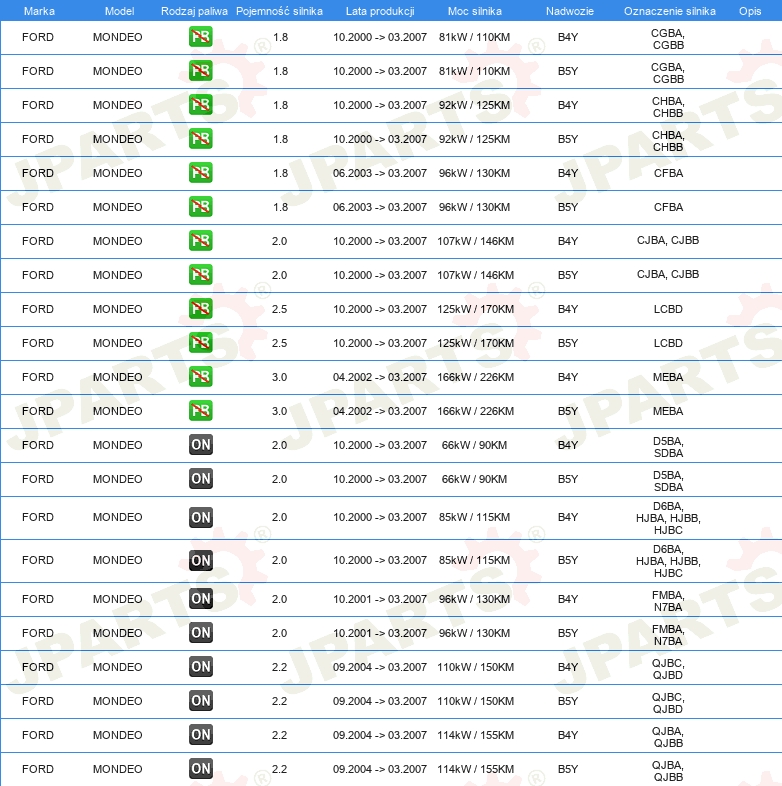
Task: Click 'B4Y' body in 92kW / 125KM row
Action: (x=568, y=105)
